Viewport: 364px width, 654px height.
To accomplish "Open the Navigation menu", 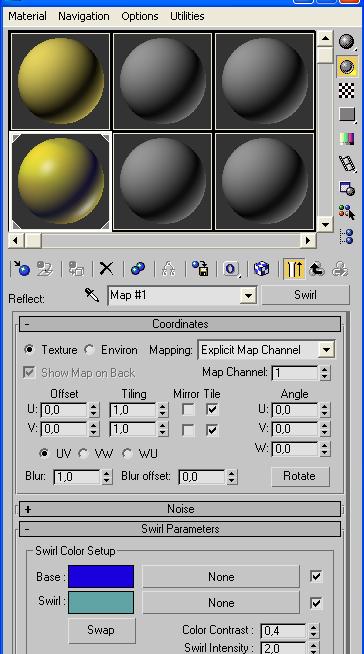I will [x=84, y=16].
